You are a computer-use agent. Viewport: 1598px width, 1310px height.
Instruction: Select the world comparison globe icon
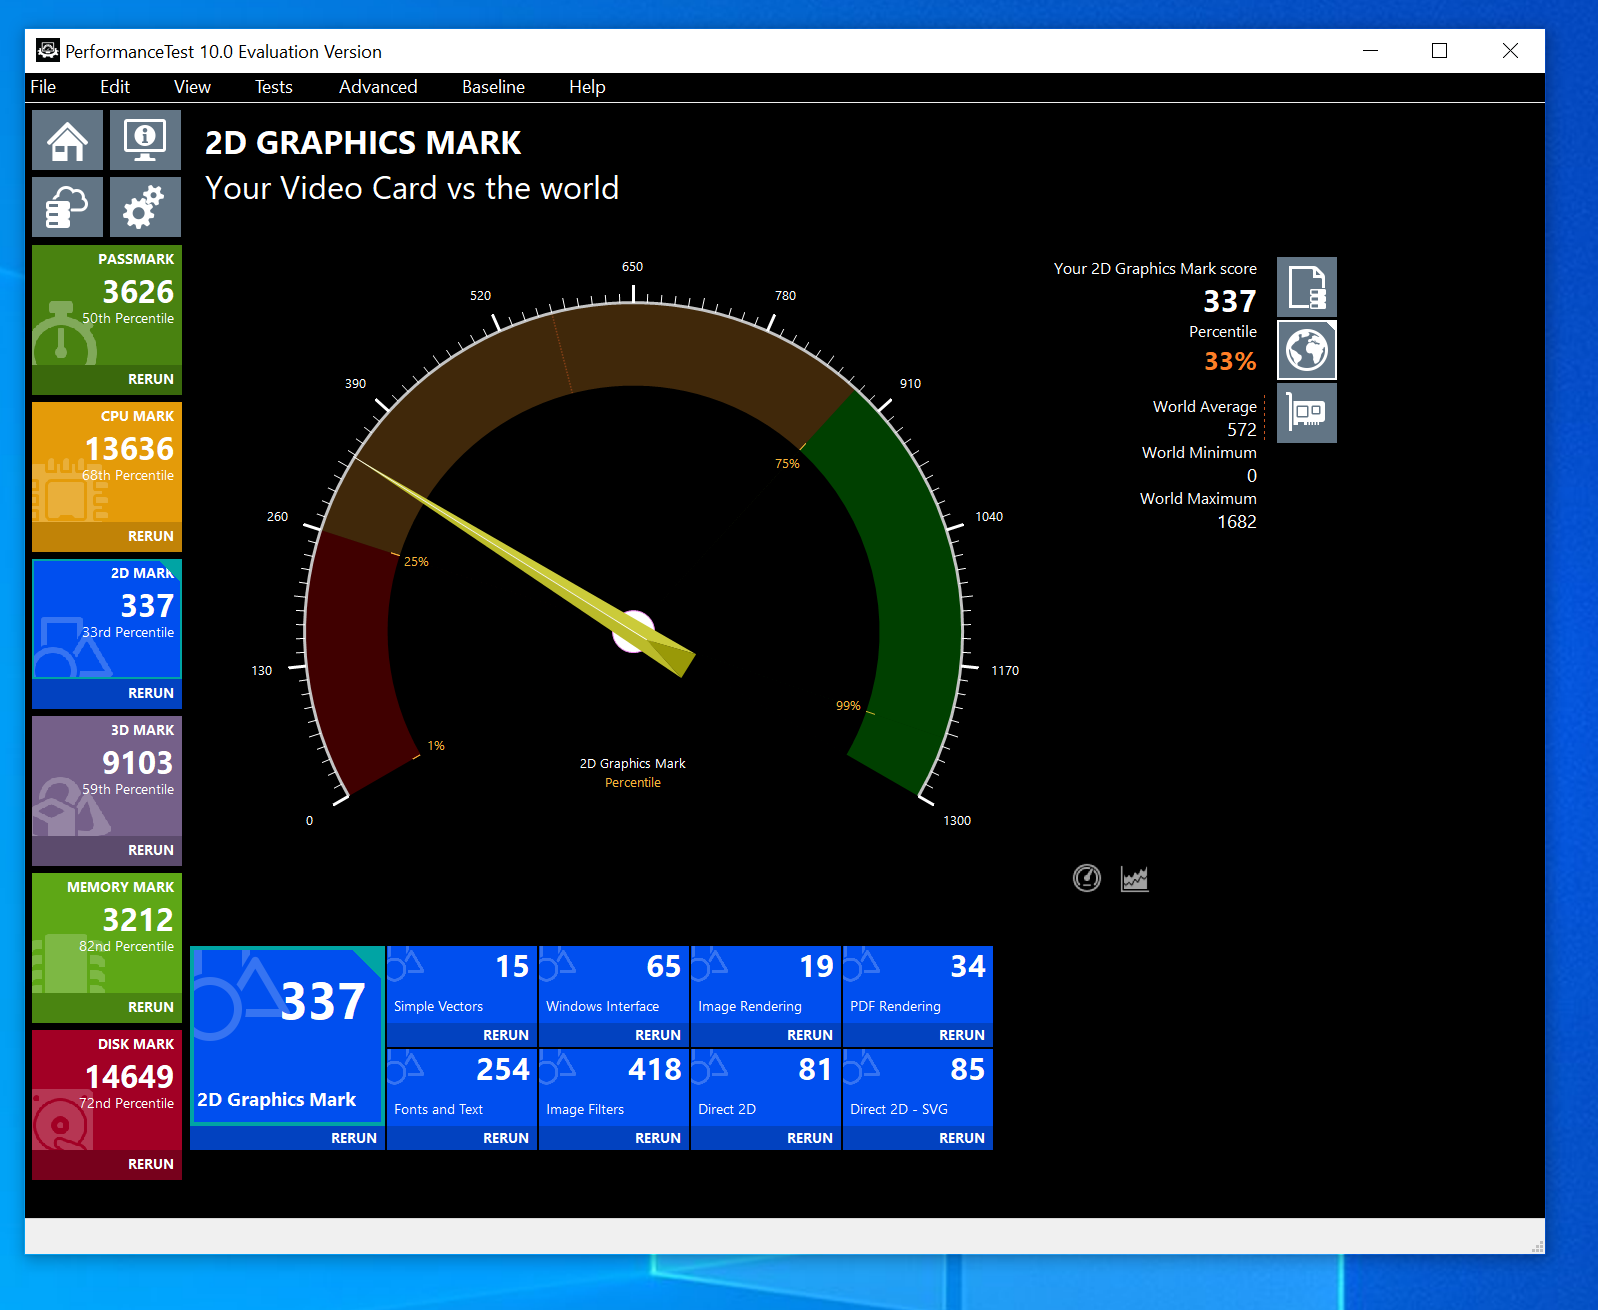pyautogui.click(x=1307, y=350)
